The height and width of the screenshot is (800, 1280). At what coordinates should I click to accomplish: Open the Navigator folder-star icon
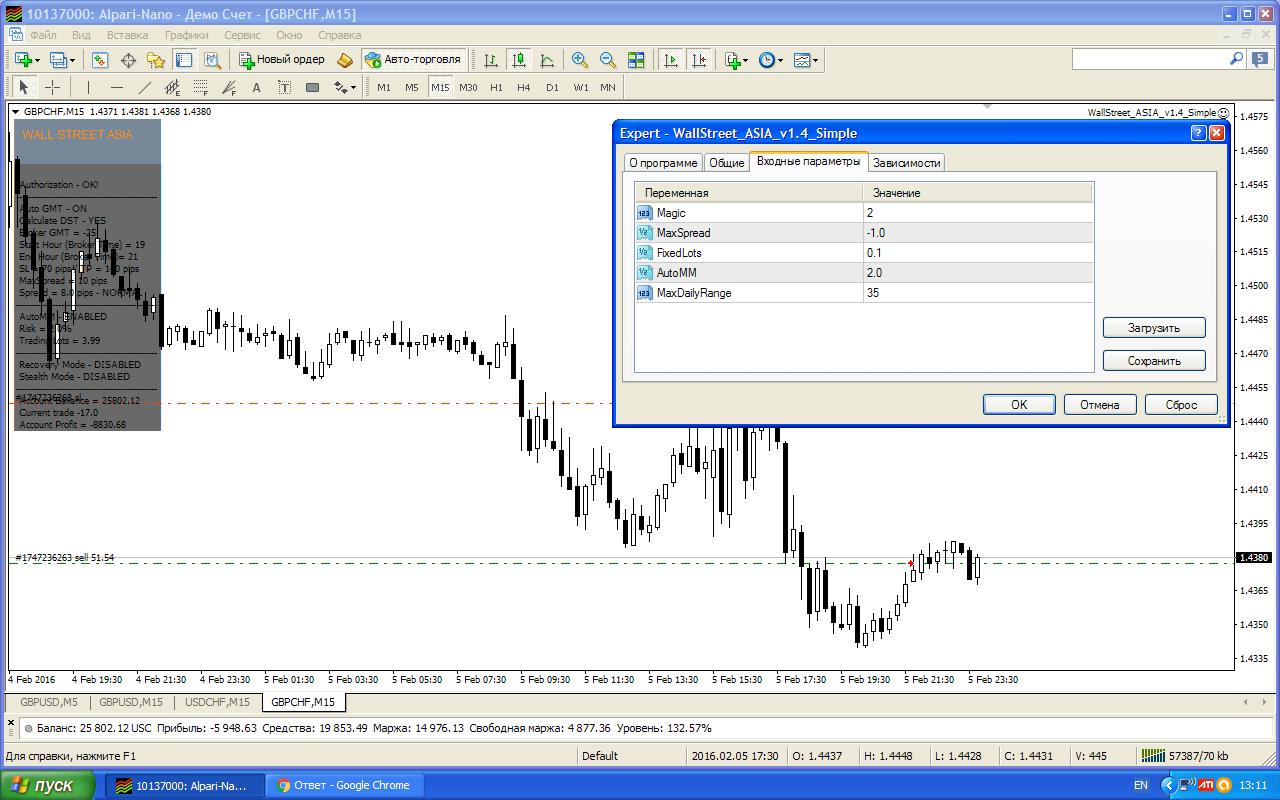(x=156, y=60)
